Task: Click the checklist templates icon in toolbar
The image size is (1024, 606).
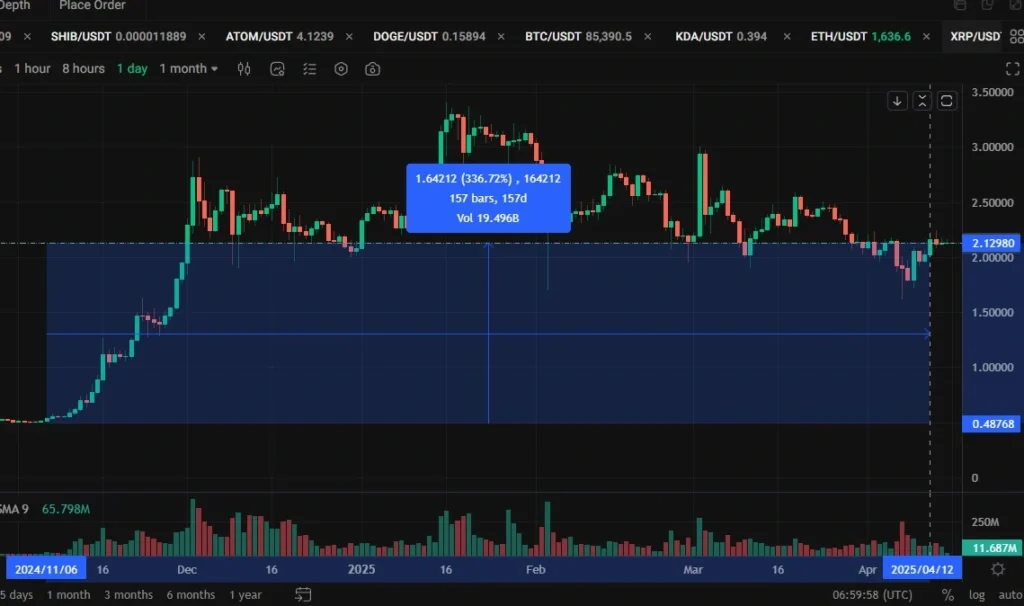Action: [x=309, y=69]
